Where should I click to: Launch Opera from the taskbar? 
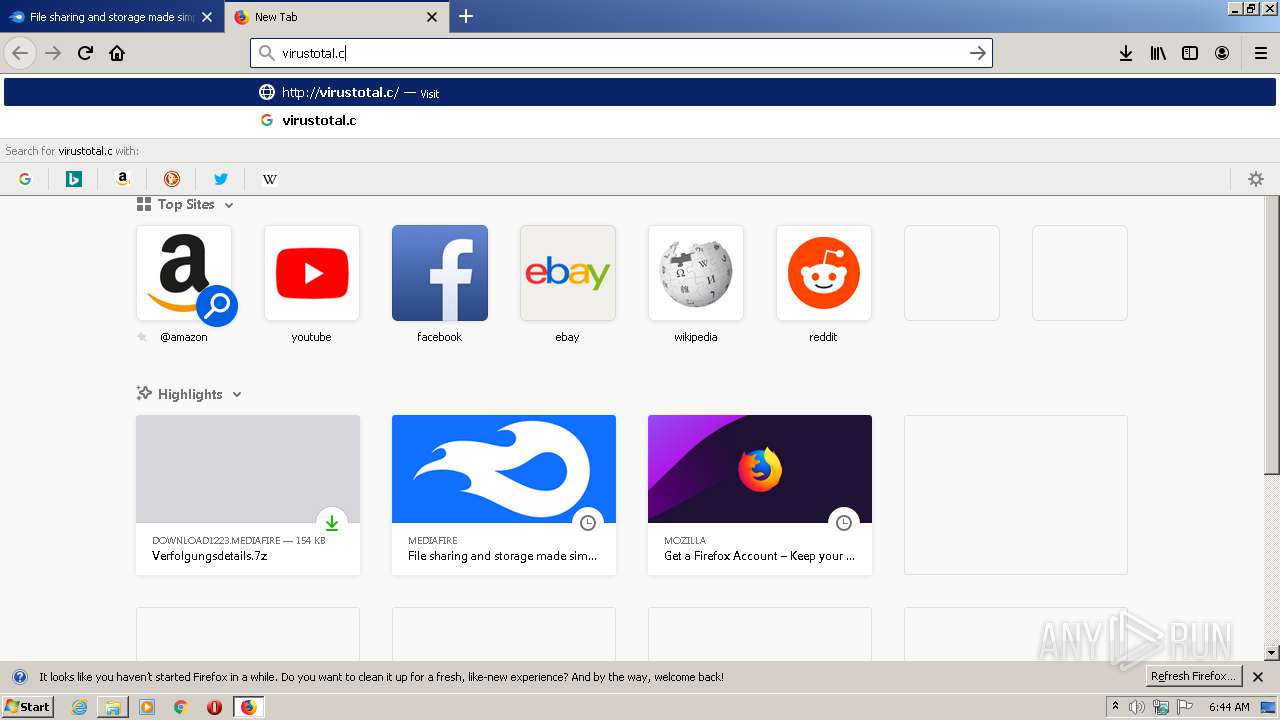point(214,707)
